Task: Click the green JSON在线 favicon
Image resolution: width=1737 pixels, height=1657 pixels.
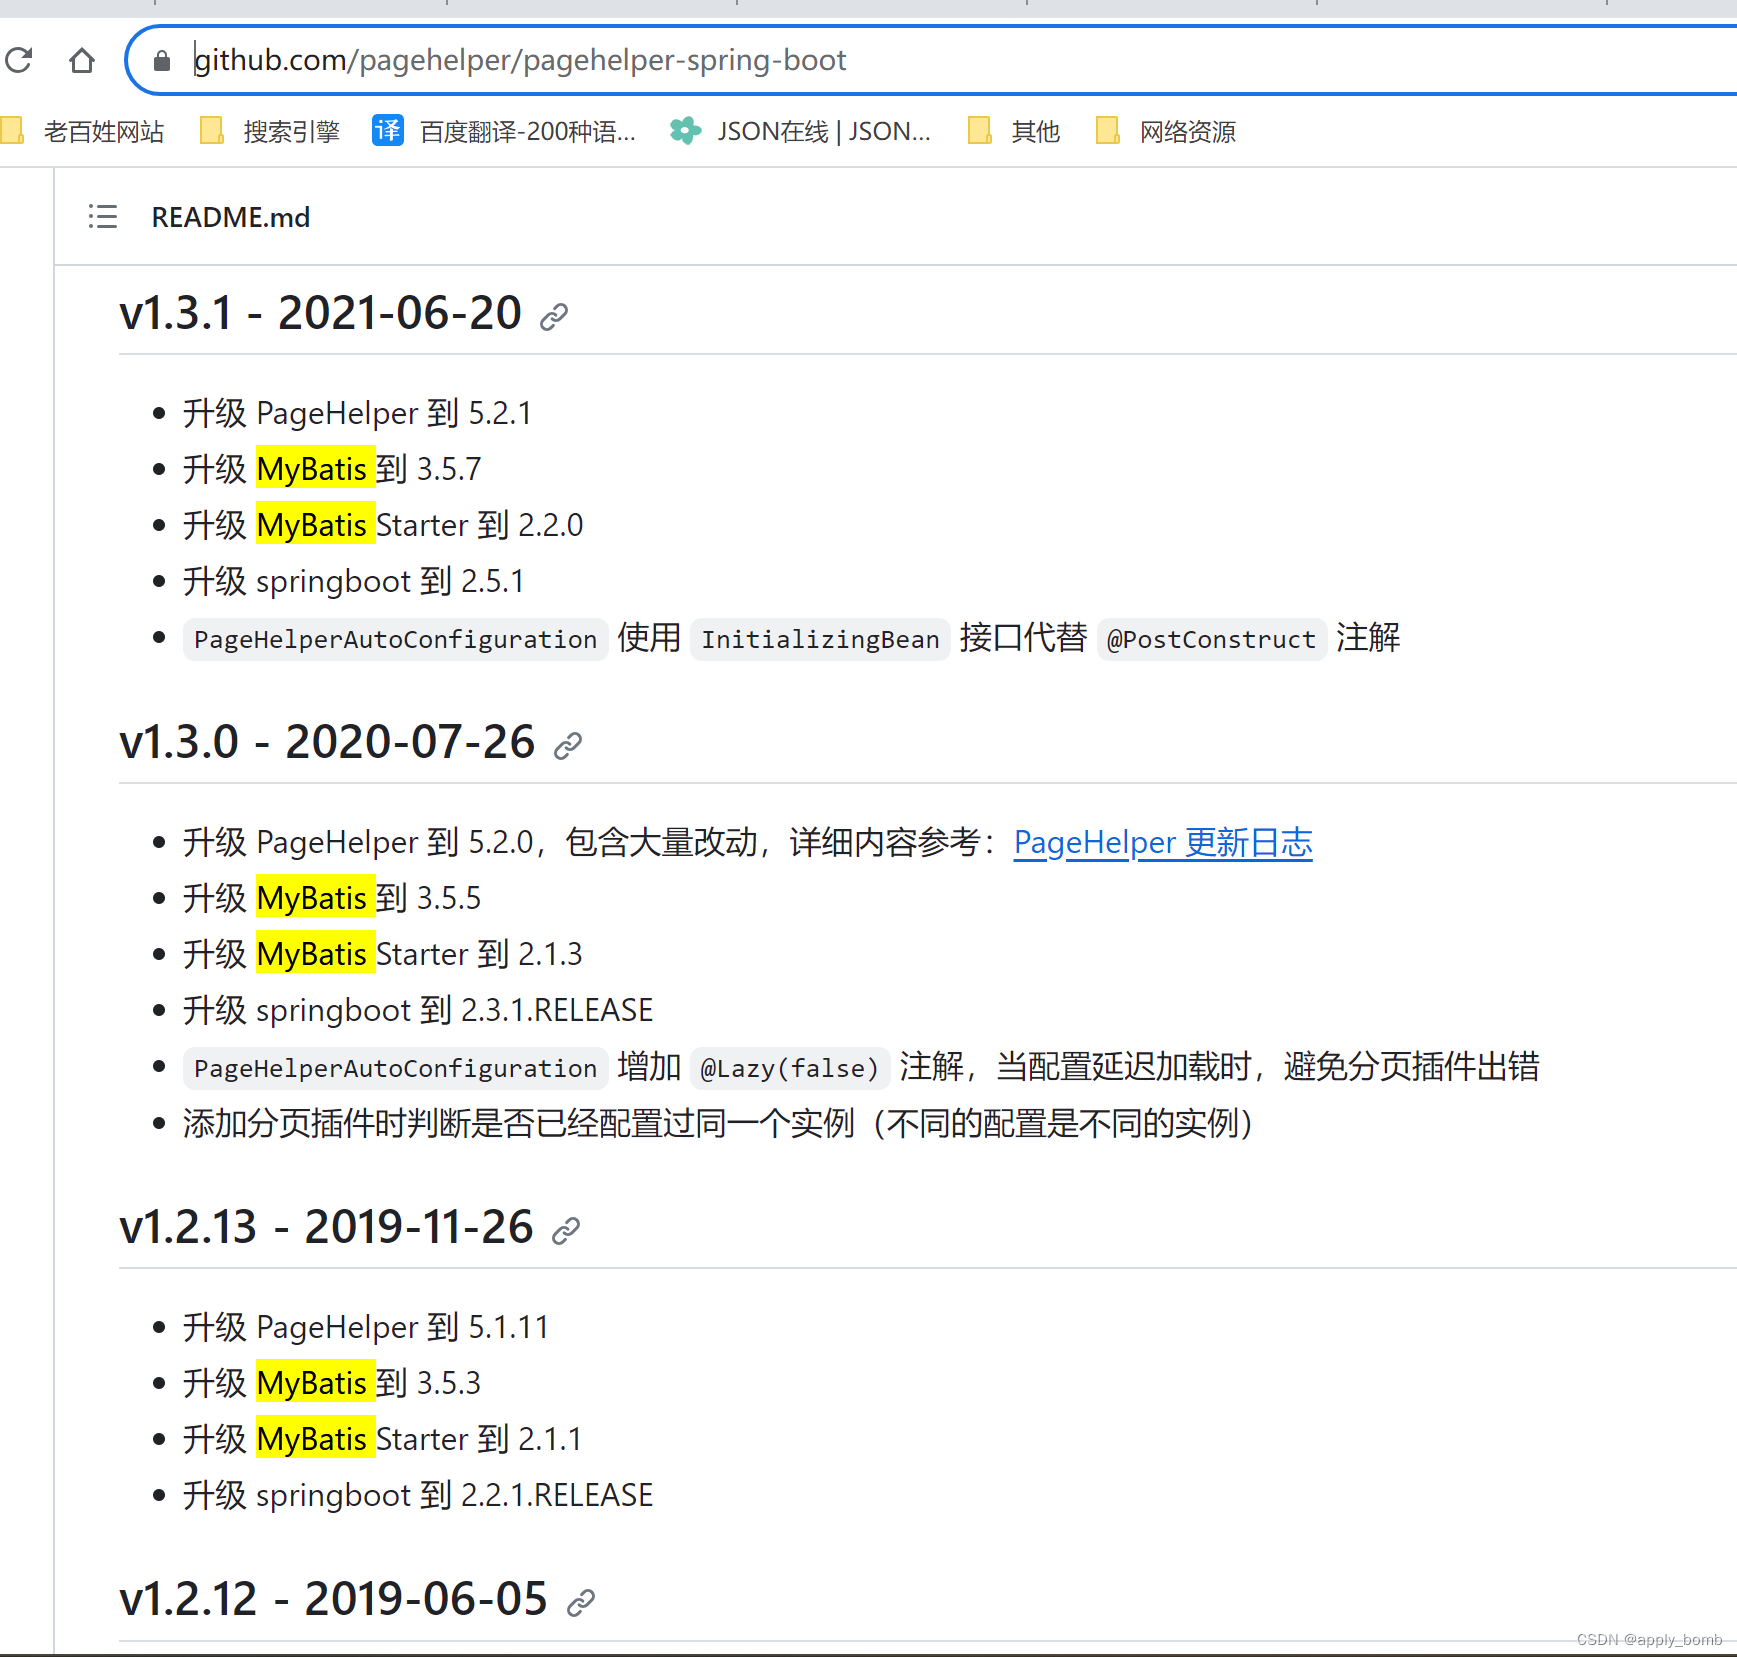Action: (x=685, y=131)
